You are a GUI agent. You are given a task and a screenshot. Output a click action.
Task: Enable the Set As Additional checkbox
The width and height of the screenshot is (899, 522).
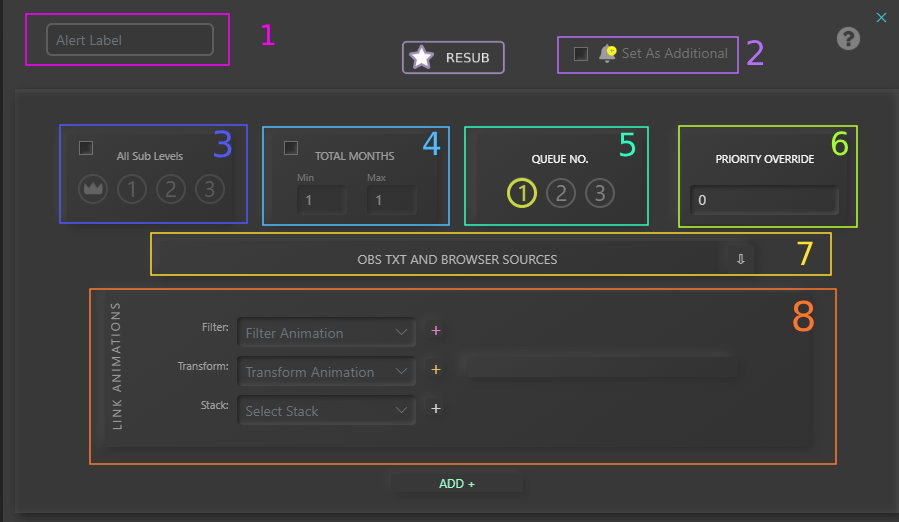581,54
